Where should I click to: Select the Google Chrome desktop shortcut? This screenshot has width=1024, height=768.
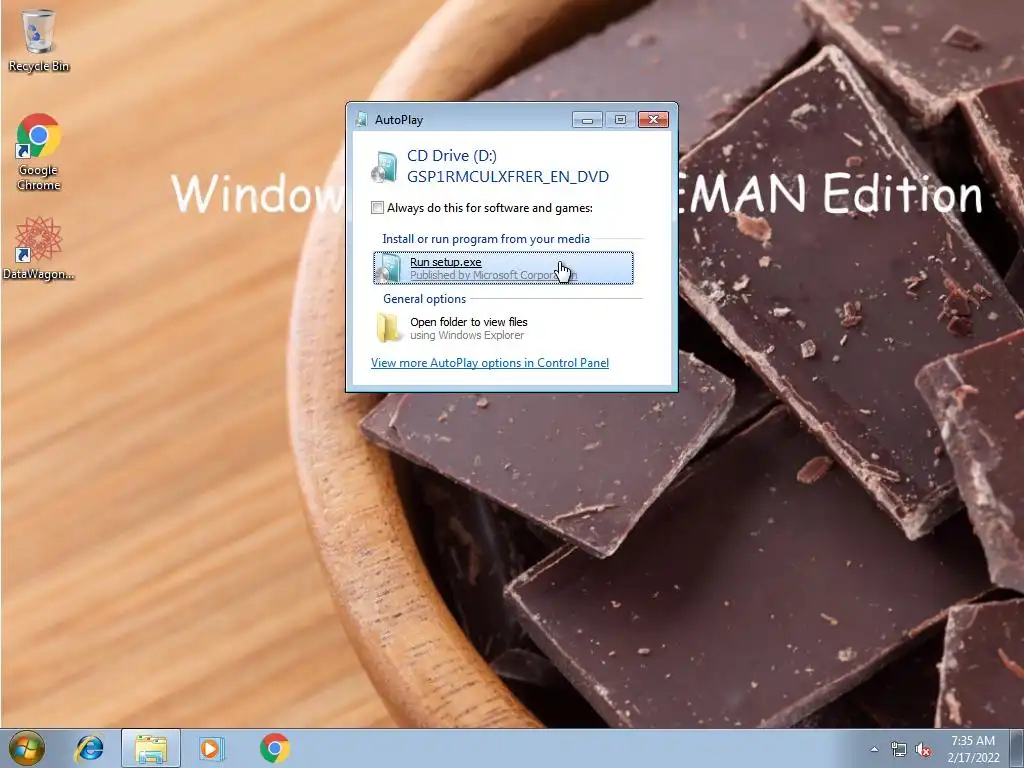pyautogui.click(x=39, y=152)
